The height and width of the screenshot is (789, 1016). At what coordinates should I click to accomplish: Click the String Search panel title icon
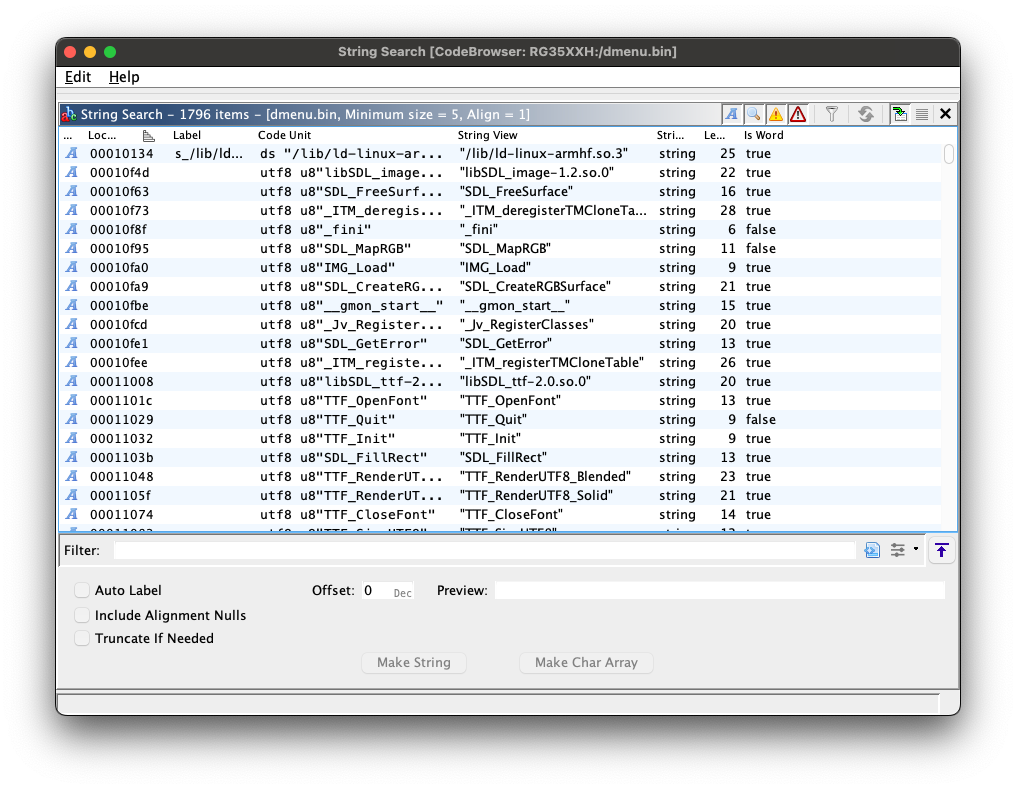point(69,115)
